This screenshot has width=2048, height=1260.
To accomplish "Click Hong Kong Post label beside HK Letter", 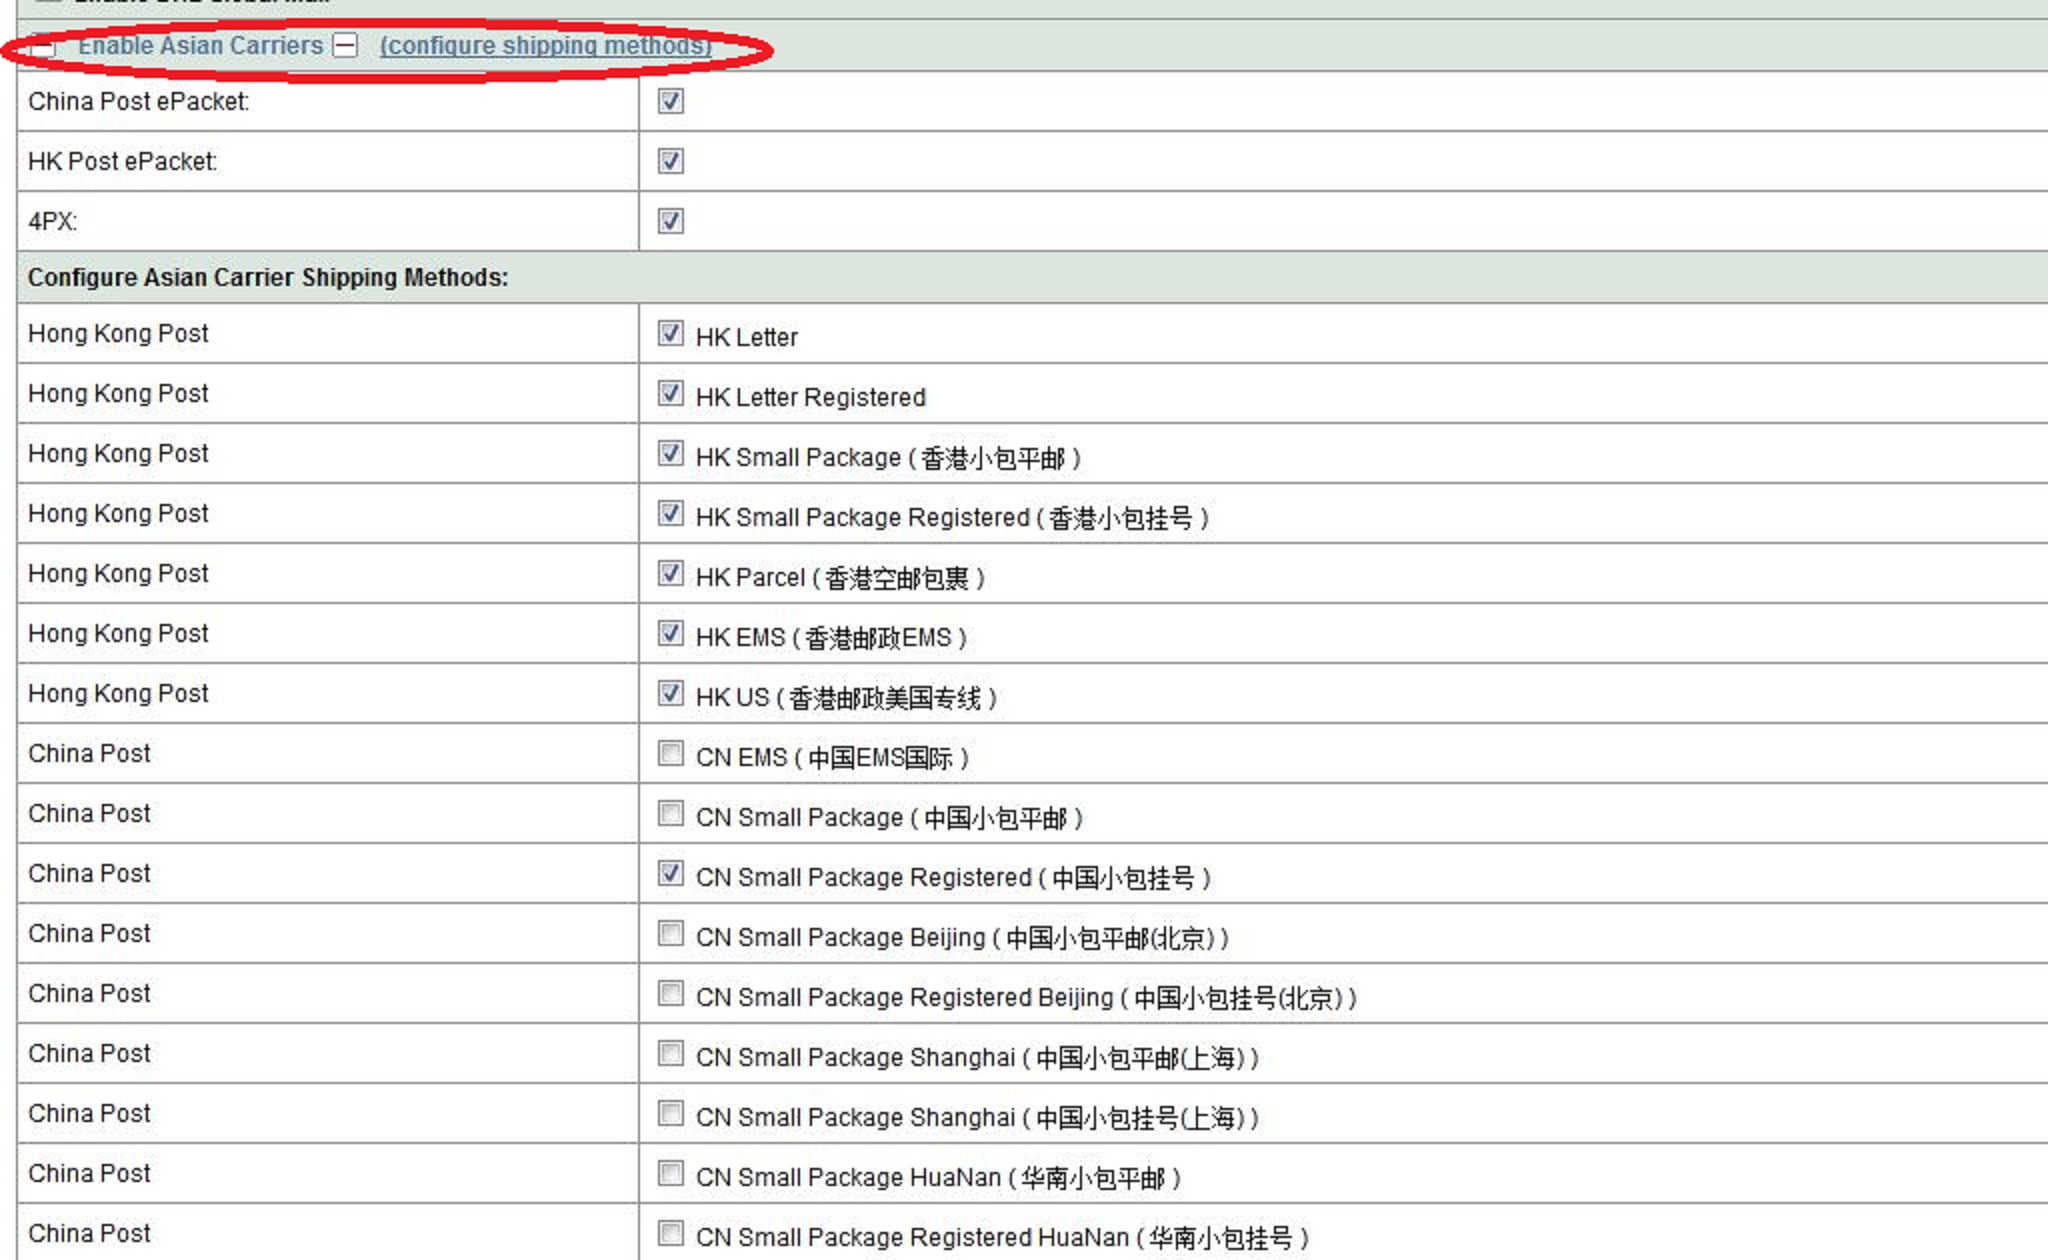I will coord(118,333).
